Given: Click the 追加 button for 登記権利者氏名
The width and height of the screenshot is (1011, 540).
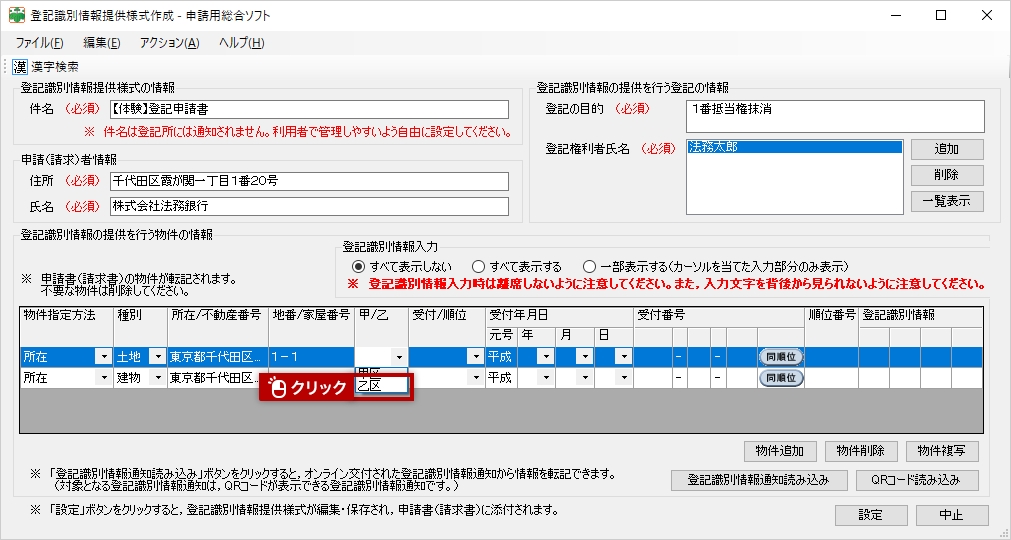Looking at the screenshot, I should click(x=947, y=149).
